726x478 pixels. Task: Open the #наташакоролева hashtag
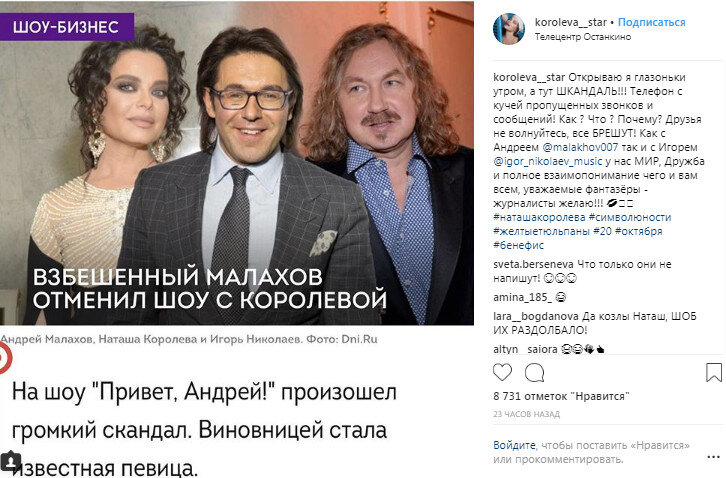[539, 217]
